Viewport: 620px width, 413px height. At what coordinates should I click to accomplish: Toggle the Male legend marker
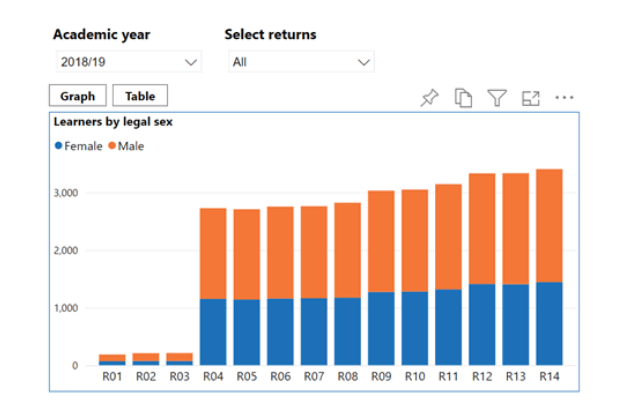(112, 146)
